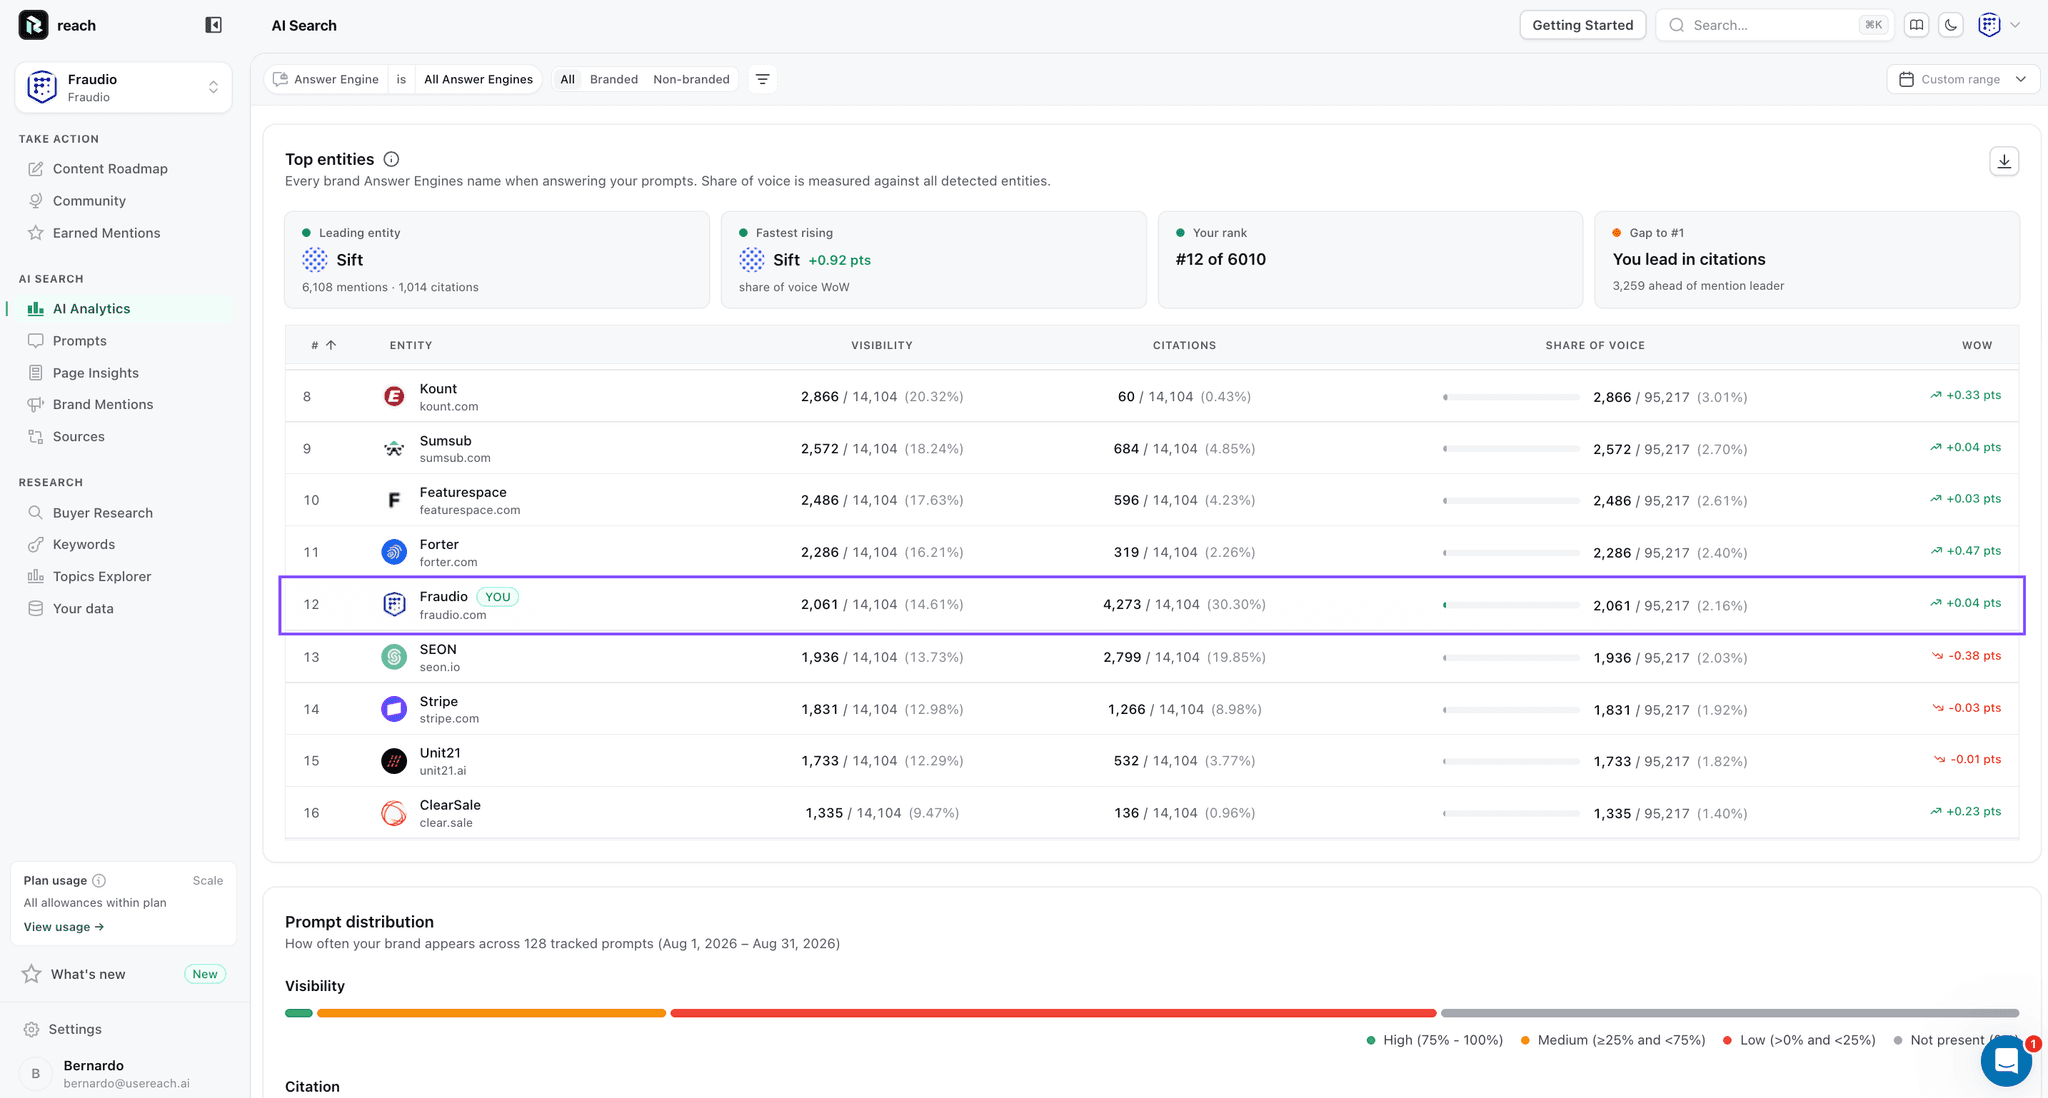Follow the View usage link
2048x1098 pixels.
pos(64,927)
